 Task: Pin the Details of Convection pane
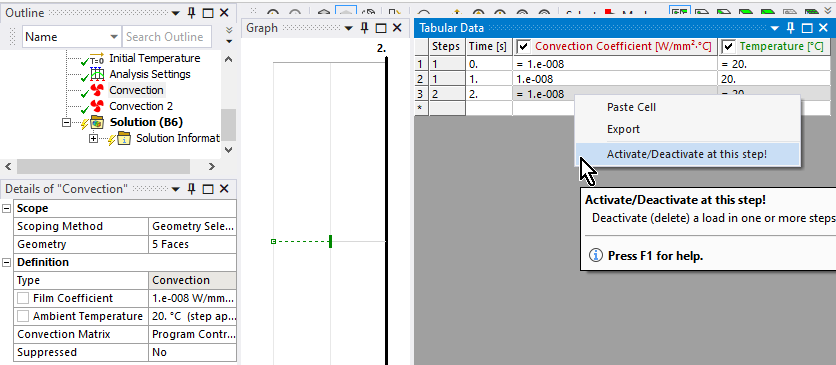(x=192, y=189)
